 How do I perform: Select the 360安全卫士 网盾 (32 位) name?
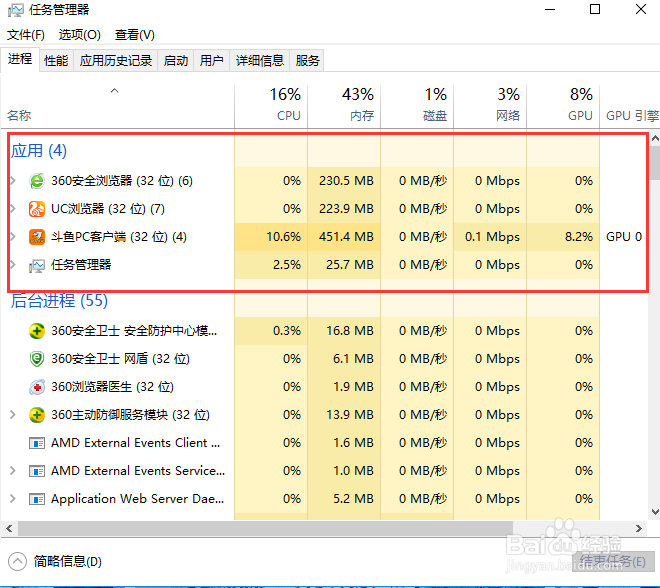click(120, 359)
